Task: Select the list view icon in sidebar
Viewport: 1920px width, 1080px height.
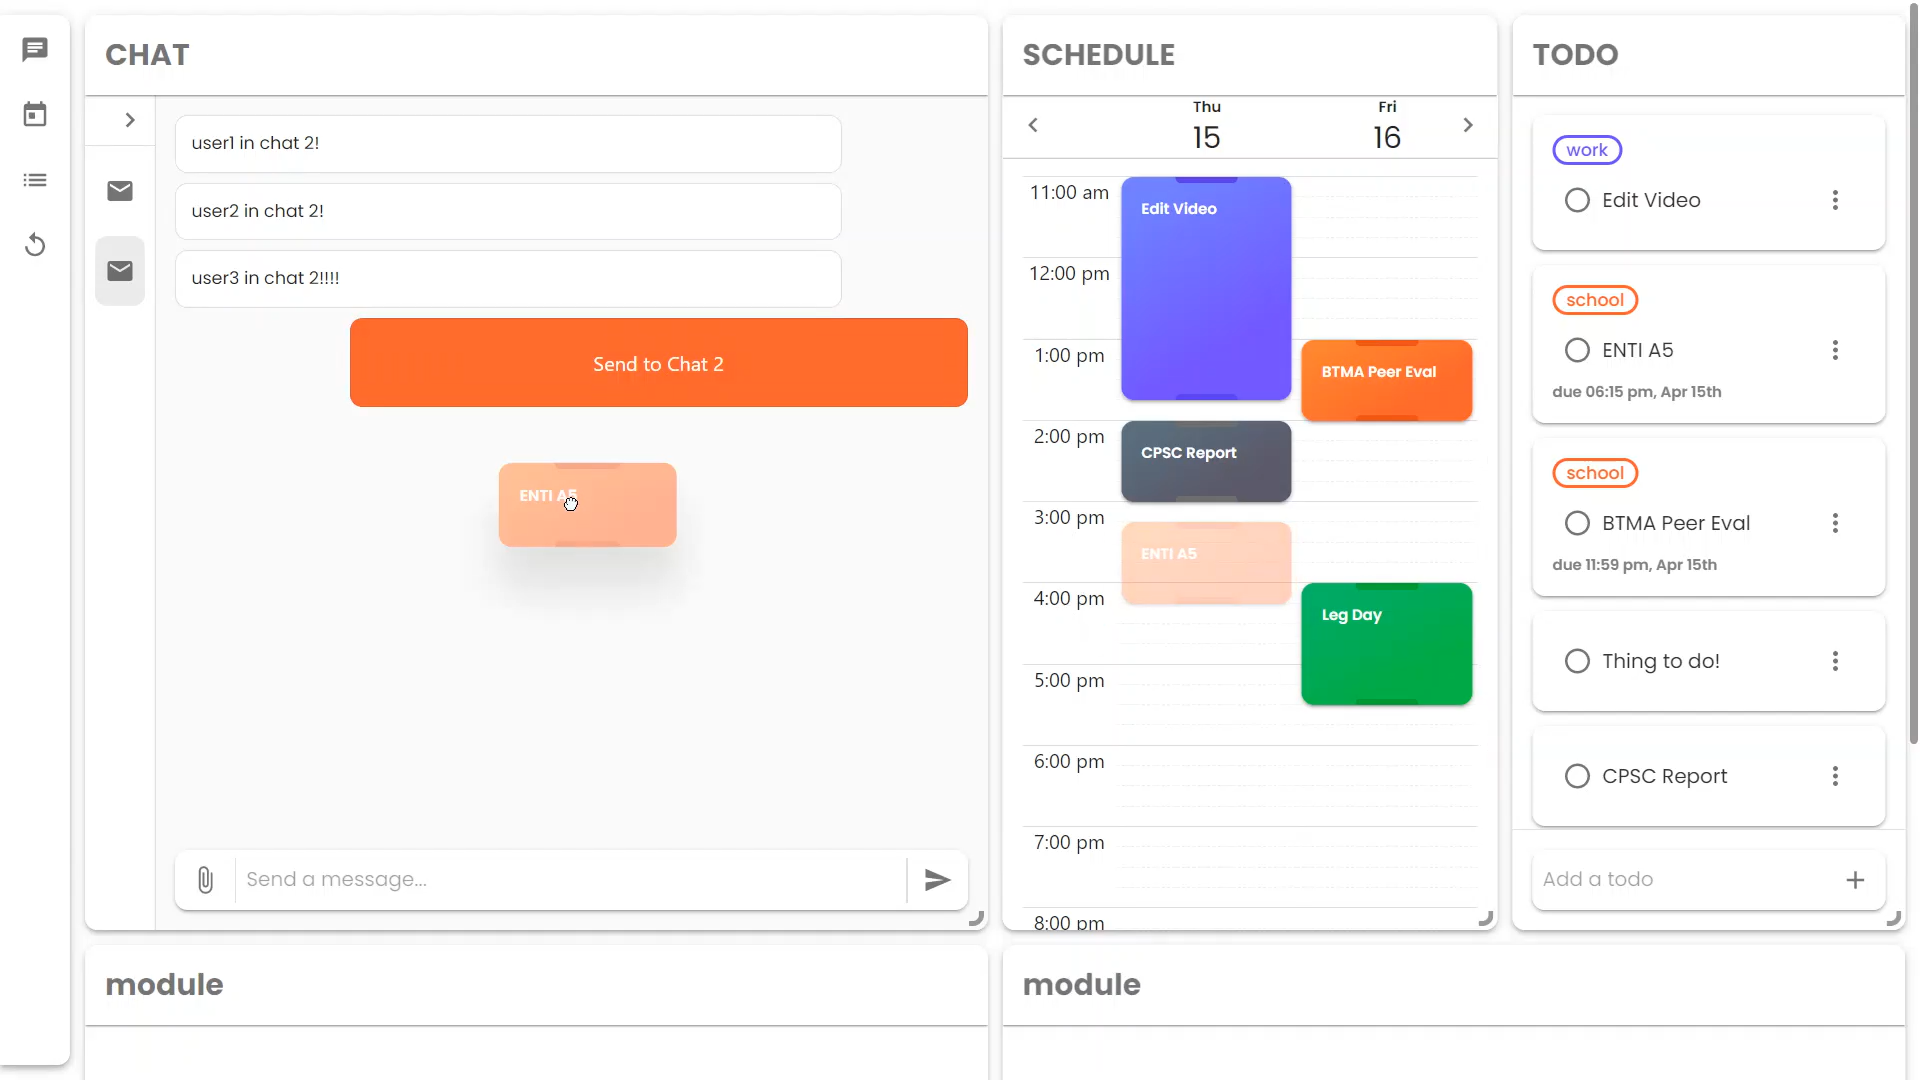Action: (x=36, y=178)
